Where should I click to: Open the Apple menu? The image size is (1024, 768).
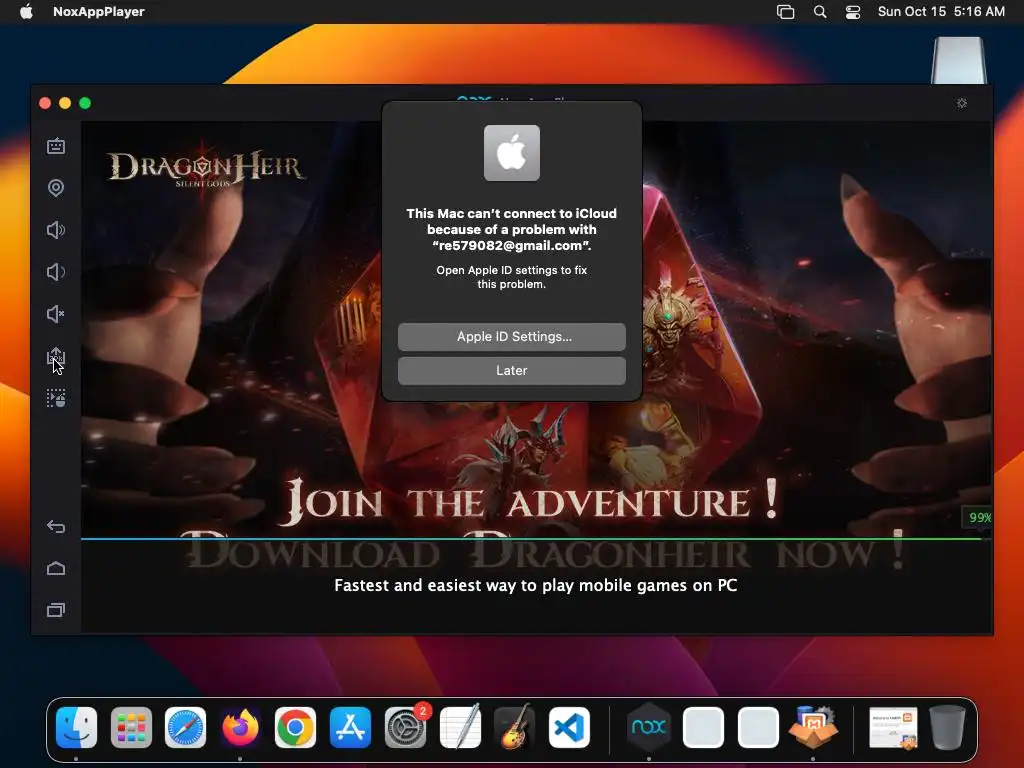click(26, 12)
